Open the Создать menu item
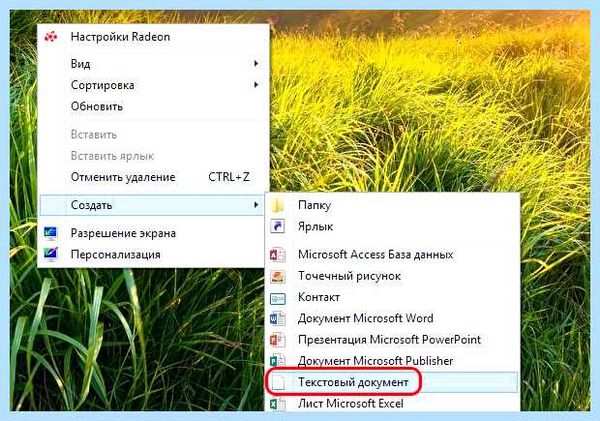The image size is (600, 421). click(151, 205)
